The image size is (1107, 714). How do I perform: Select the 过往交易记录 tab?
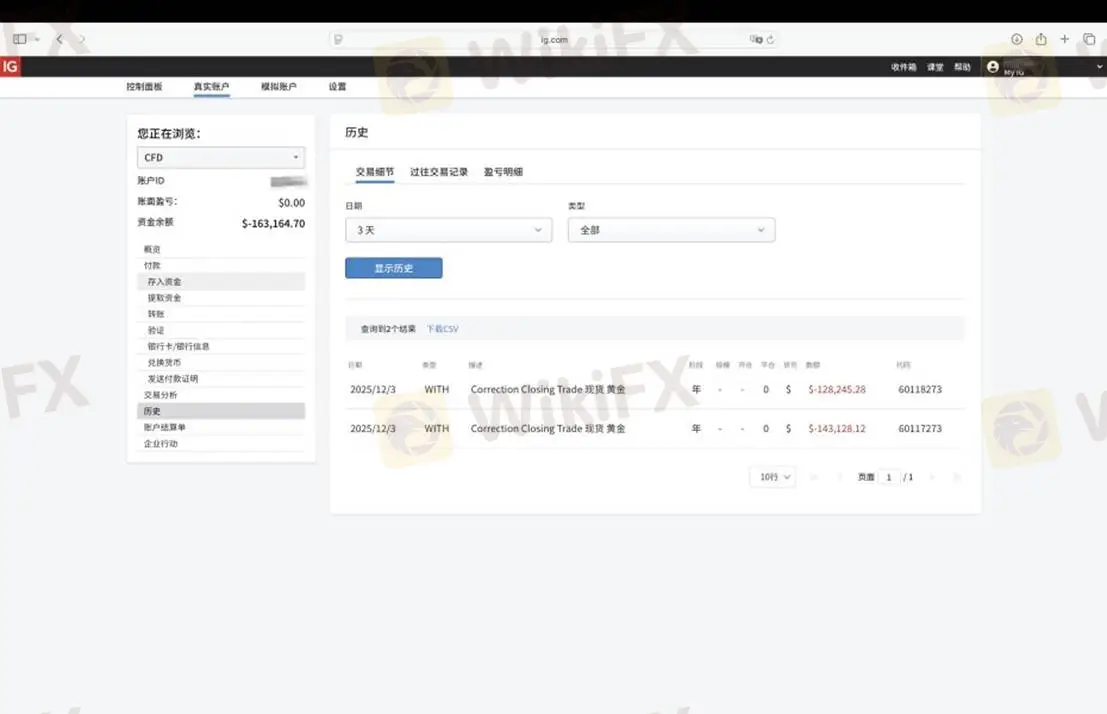click(x=439, y=172)
